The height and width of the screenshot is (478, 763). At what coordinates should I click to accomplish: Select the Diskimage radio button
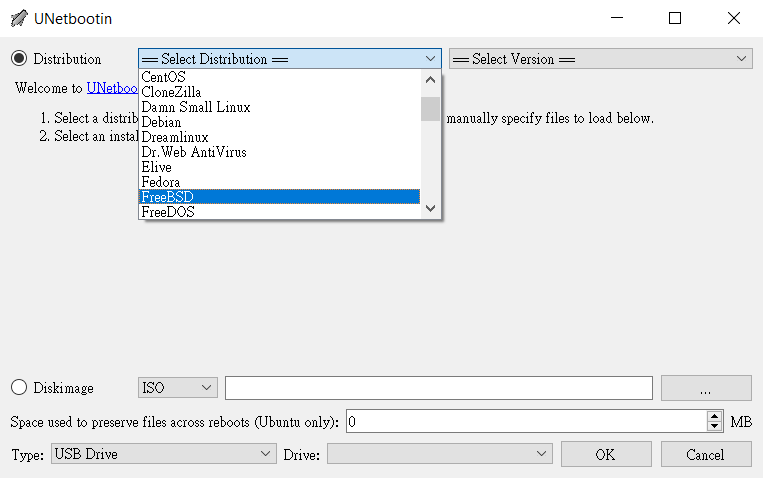pyautogui.click(x=19, y=387)
